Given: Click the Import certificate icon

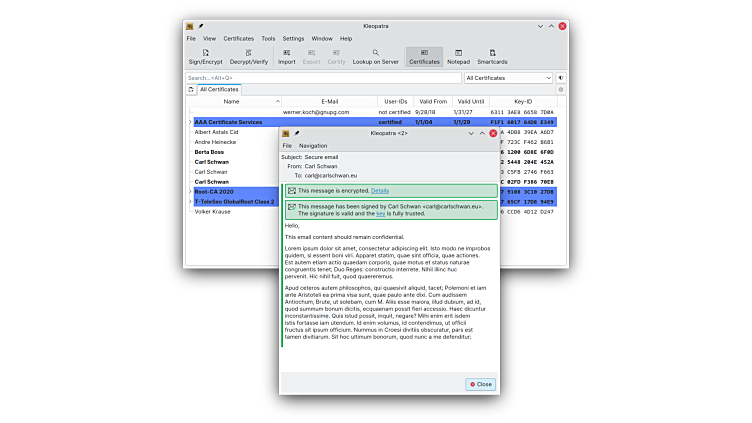Looking at the screenshot, I should pyautogui.click(x=287, y=56).
